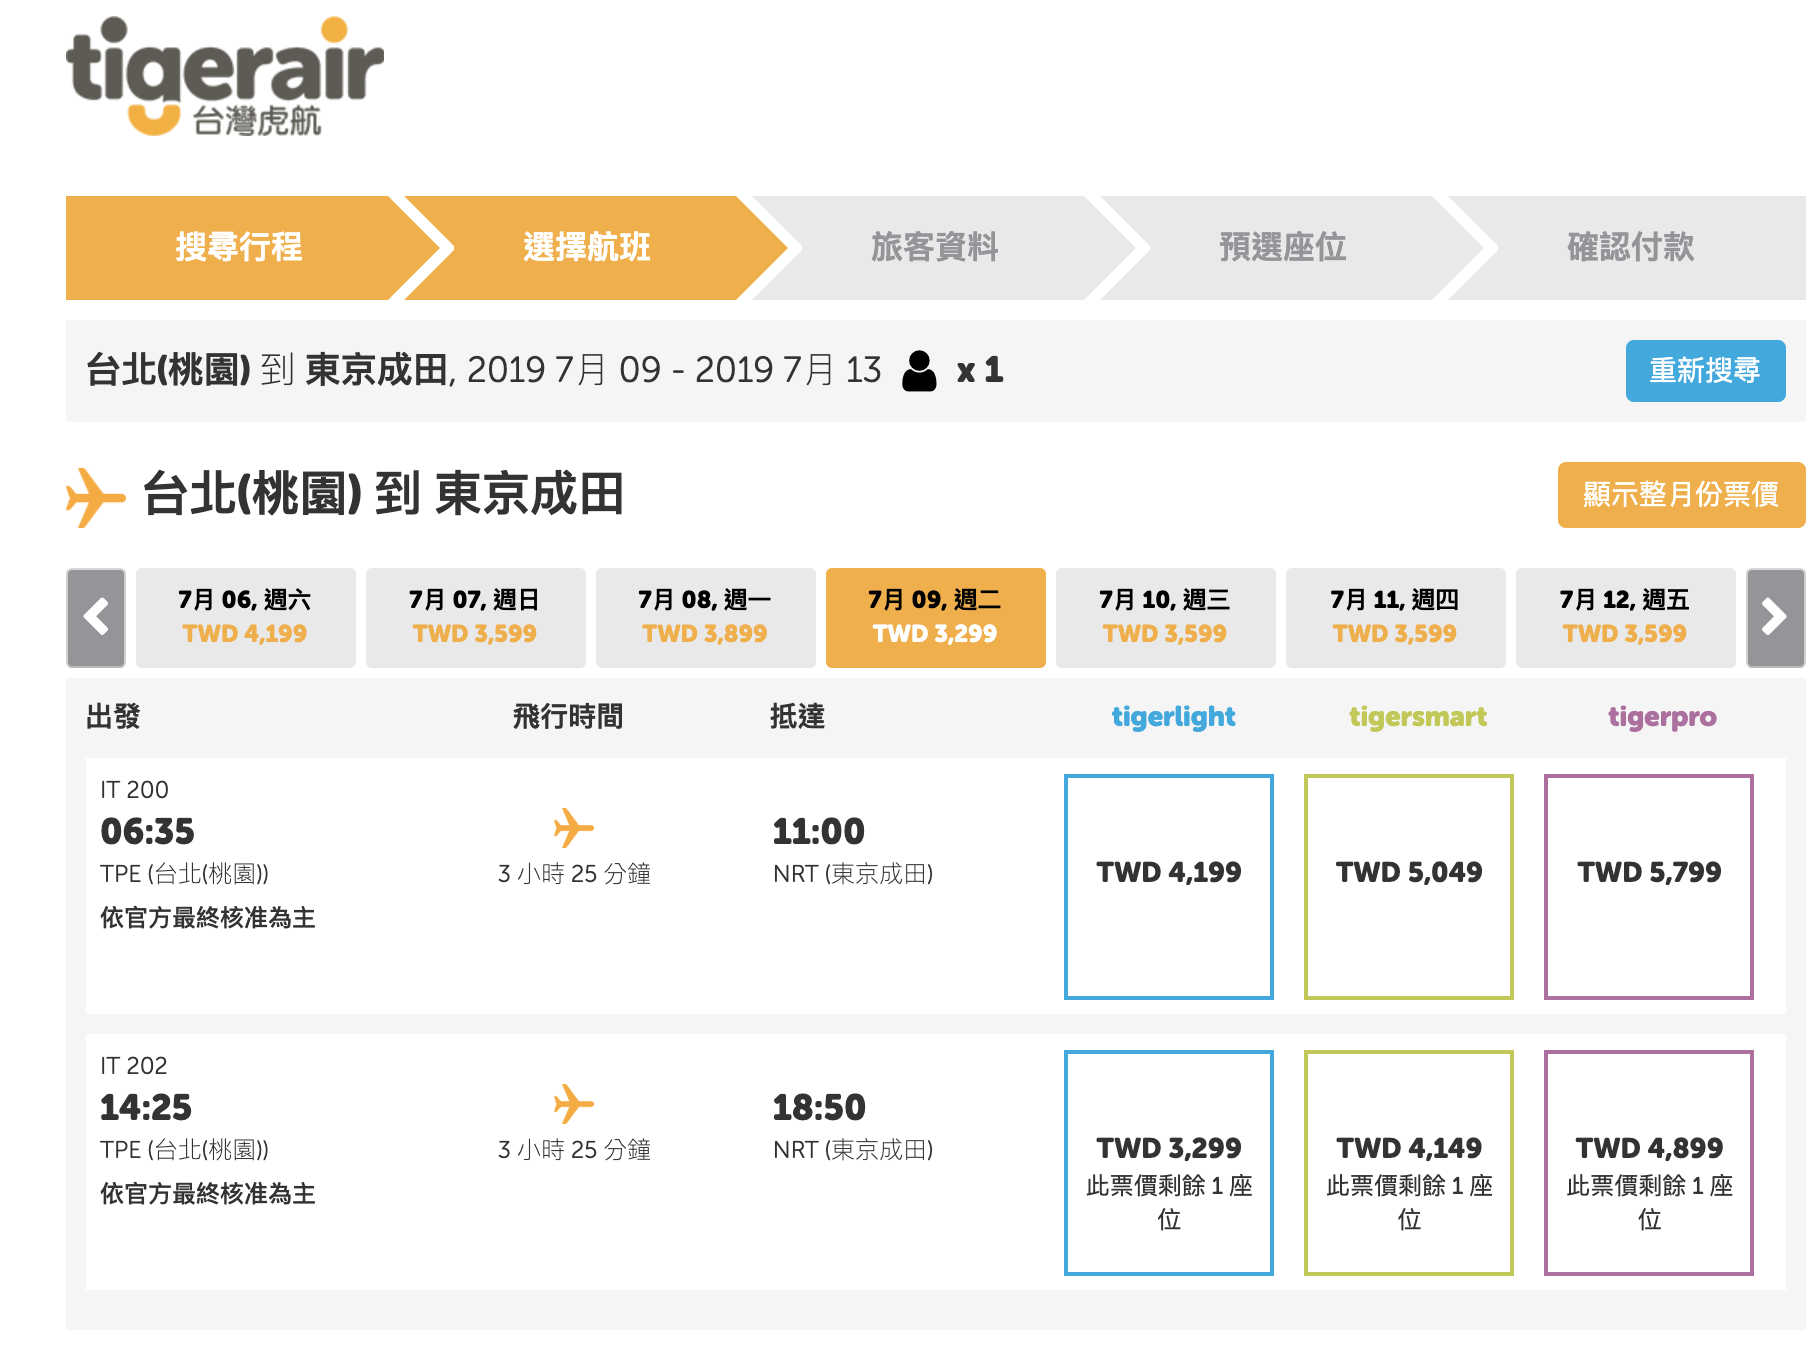Show later dates with right arrow
This screenshot has height=1366, width=1814.
coord(1775,618)
